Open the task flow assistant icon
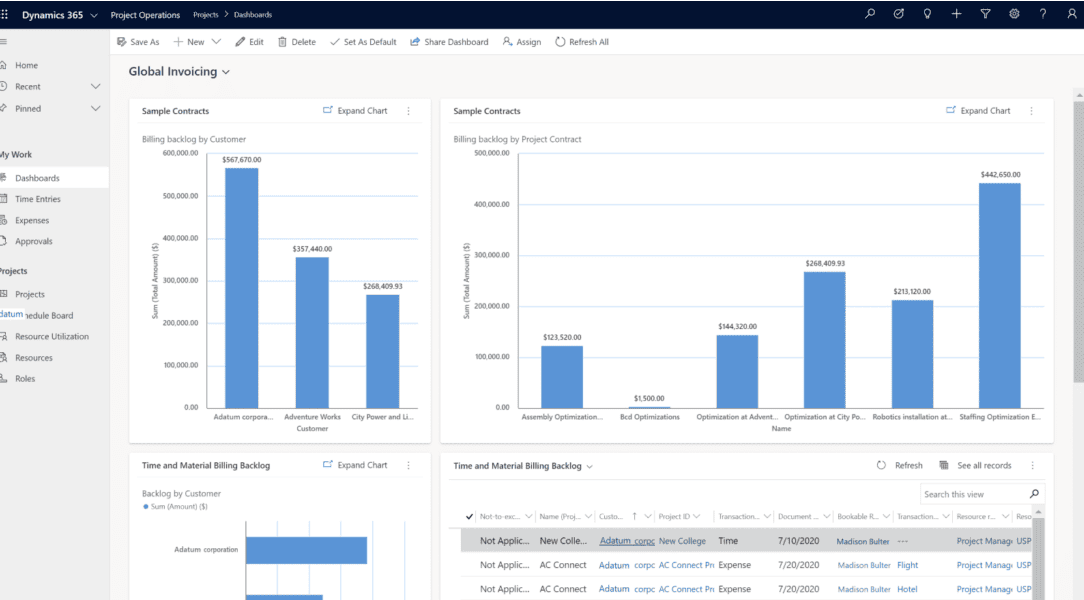The height and width of the screenshot is (600, 1084). click(x=899, y=14)
